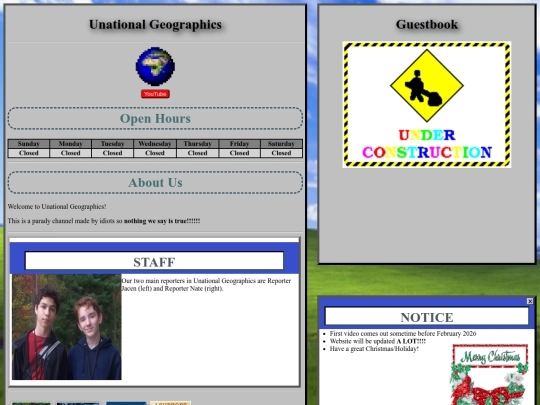The image size is (540, 405).
Task: Click the Merry Christmas glitter image
Action: click(x=489, y=374)
